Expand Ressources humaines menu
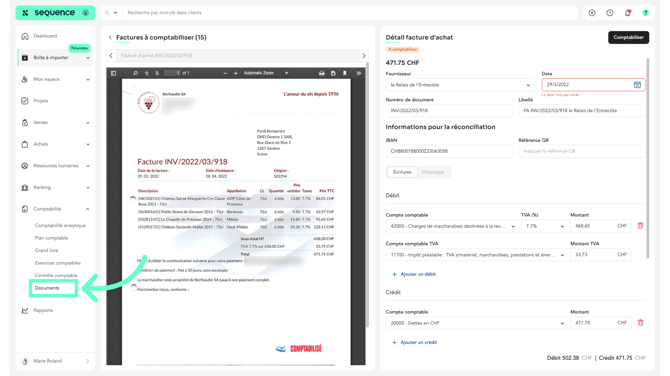Screen dimensions: 670x376 [88, 166]
